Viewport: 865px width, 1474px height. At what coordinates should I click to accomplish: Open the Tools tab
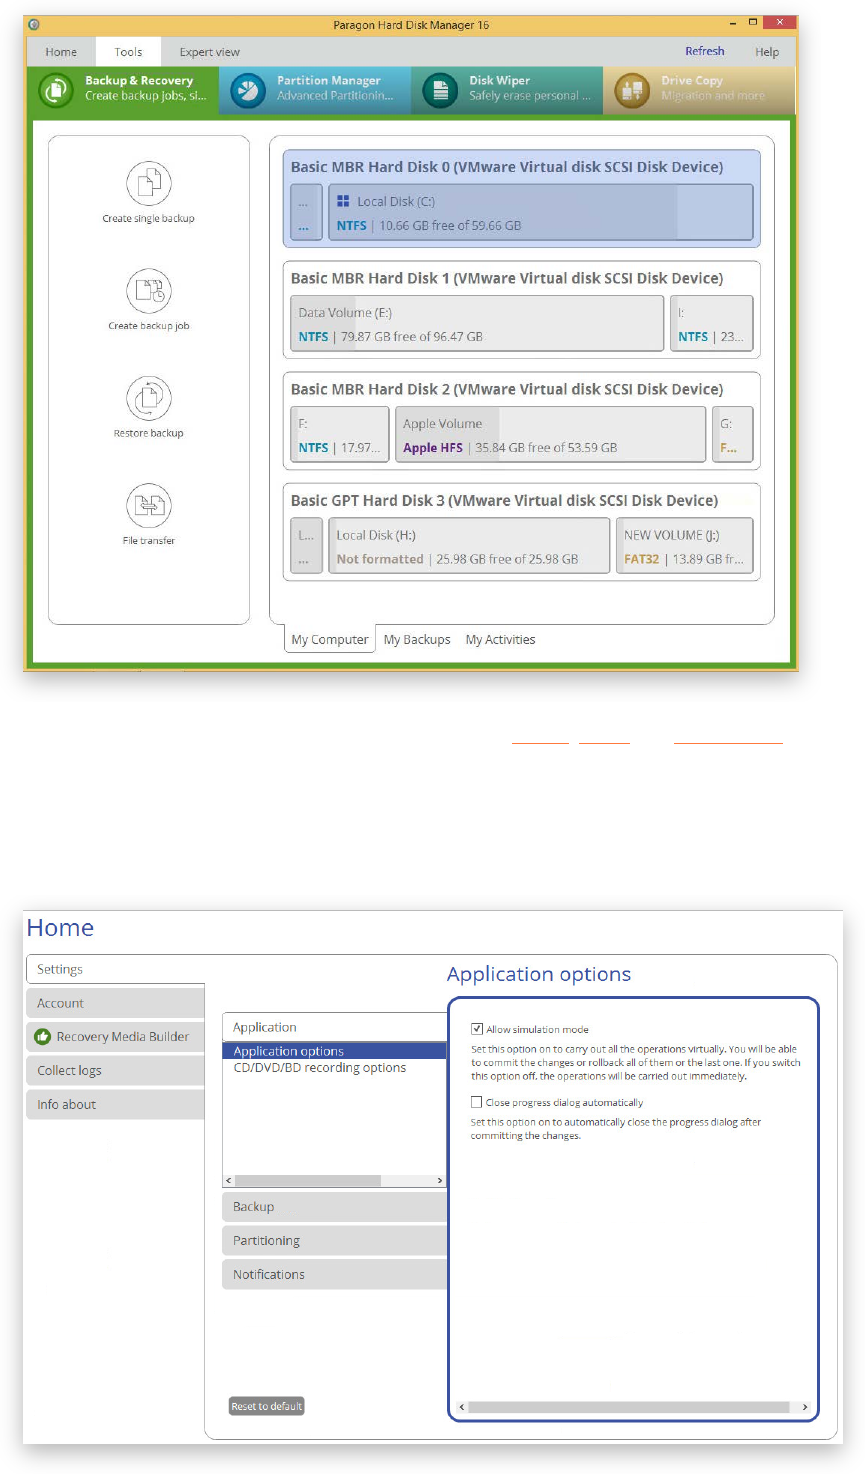(128, 52)
